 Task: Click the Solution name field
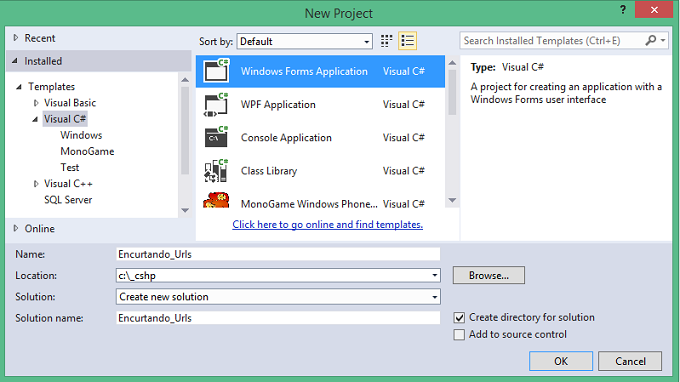[x=278, y=318]
